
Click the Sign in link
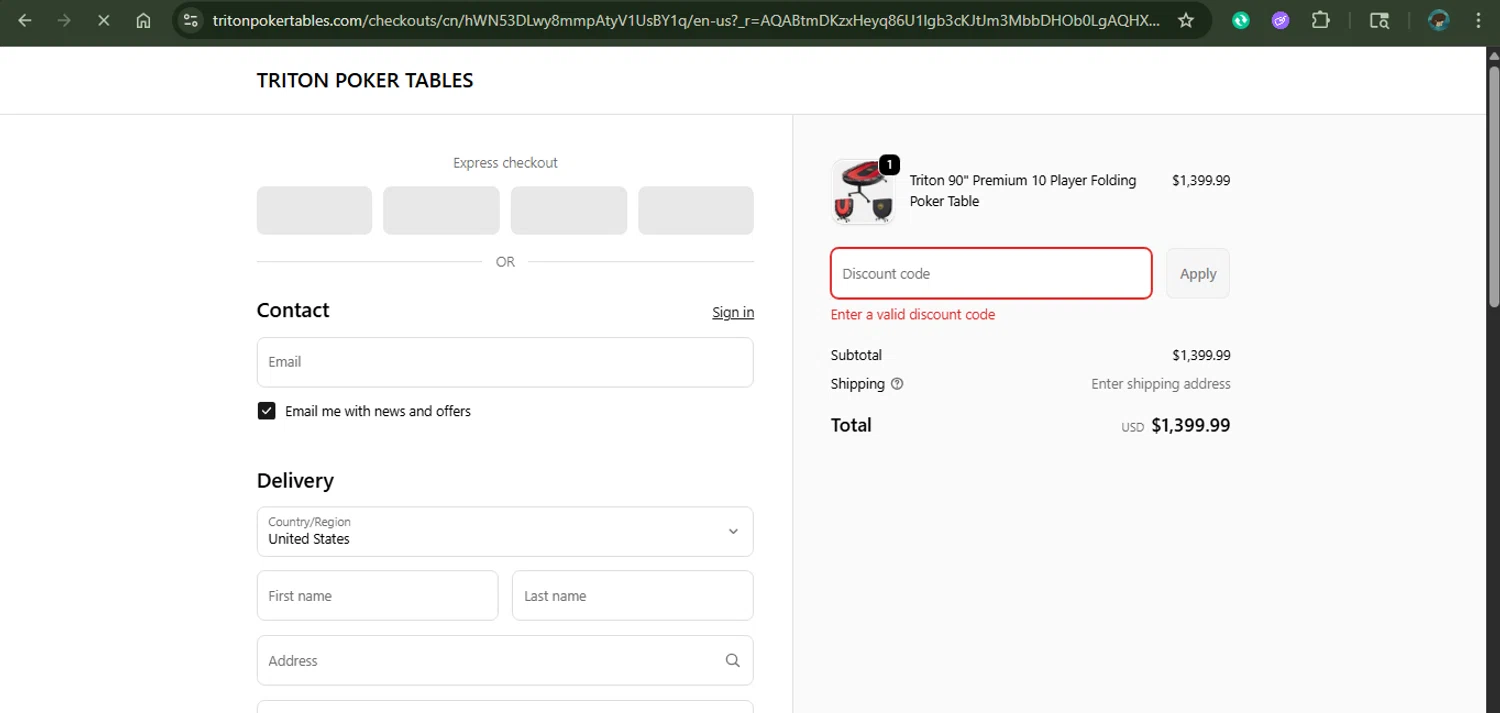tap(733, 313)
